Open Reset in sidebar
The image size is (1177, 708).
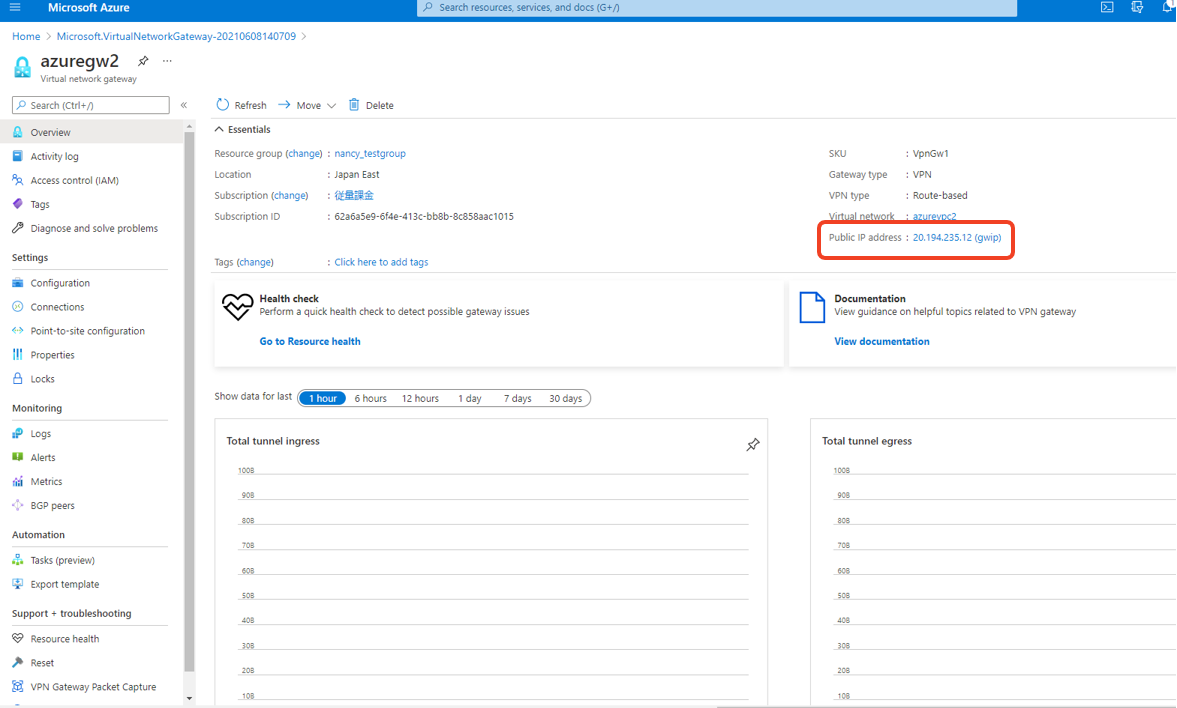point(42,663)
